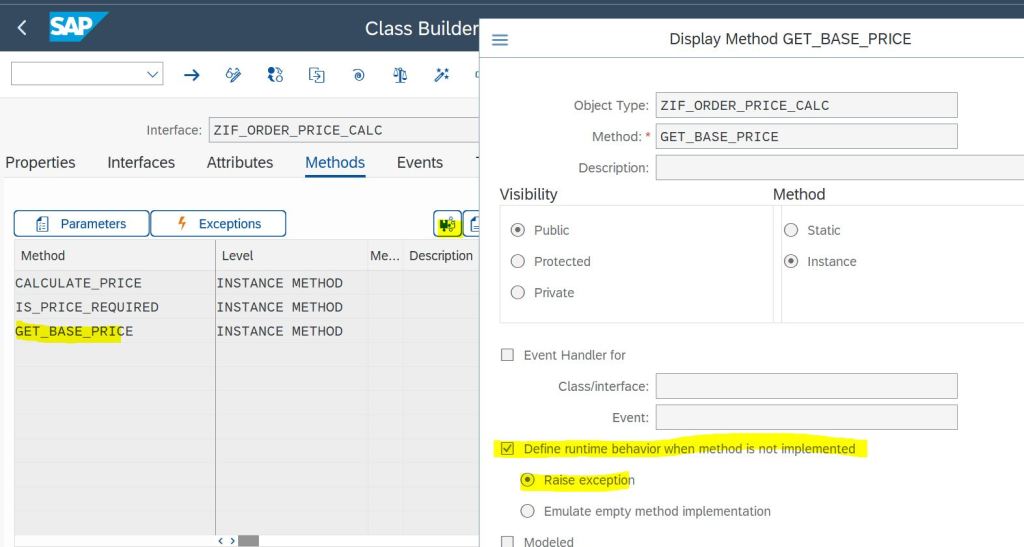Select the Raise exception option
Image resolution: width=1024 pixels, height=547 pixels.
pos(528,480)
